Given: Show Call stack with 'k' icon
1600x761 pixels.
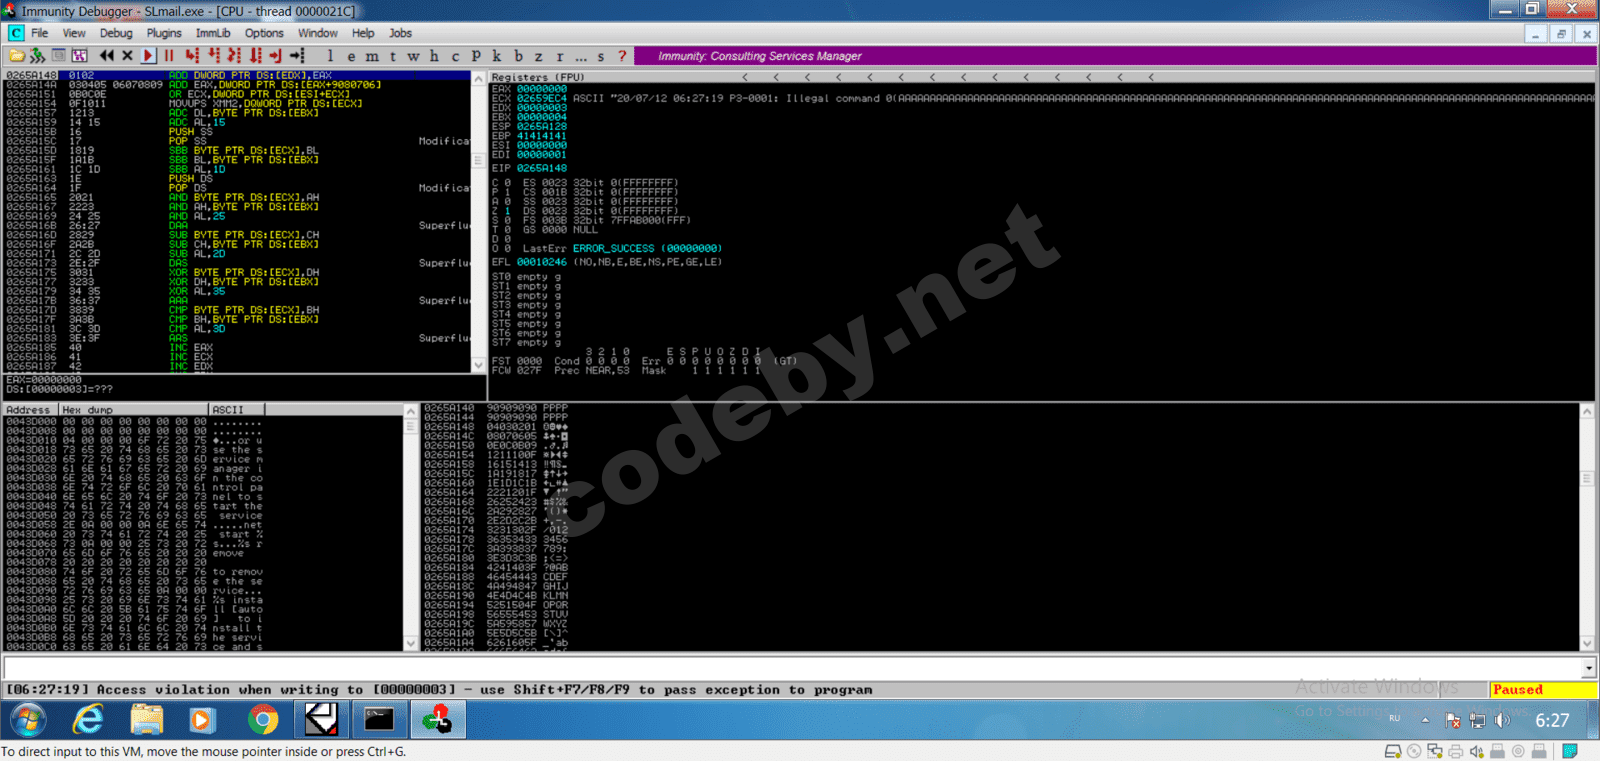Looking at the screenshot, I should click(497, 56).
